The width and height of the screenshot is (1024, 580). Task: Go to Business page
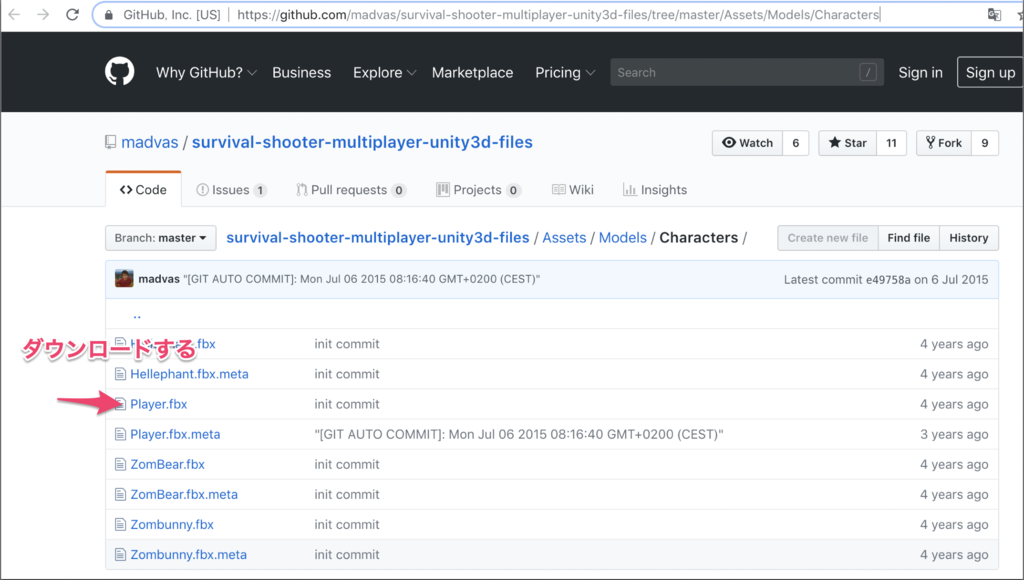[x=302, y=72]
